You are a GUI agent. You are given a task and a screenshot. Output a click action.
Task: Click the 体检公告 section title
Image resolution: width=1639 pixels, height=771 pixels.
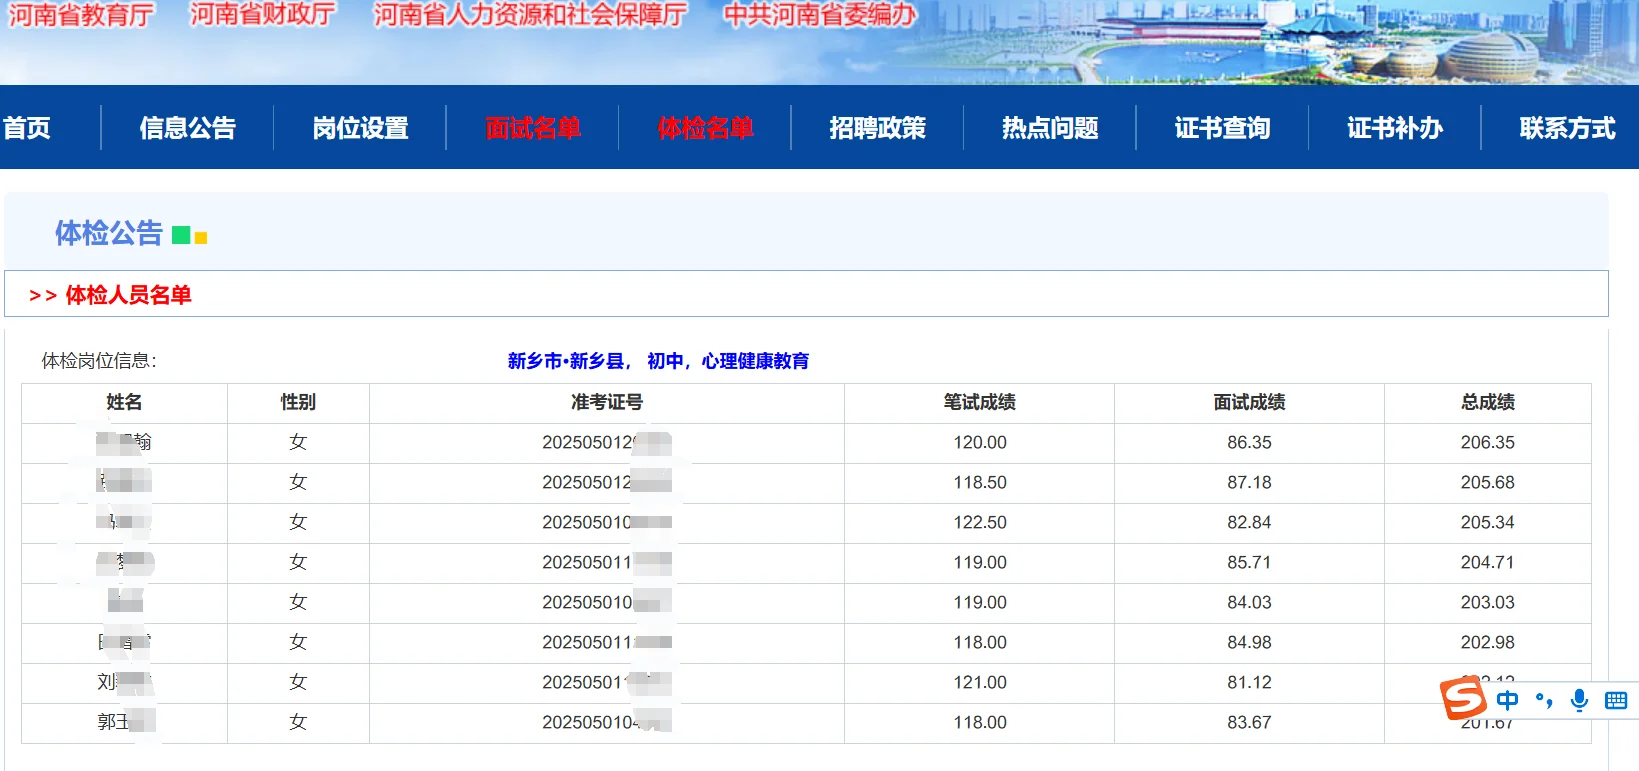coord(109,233)
